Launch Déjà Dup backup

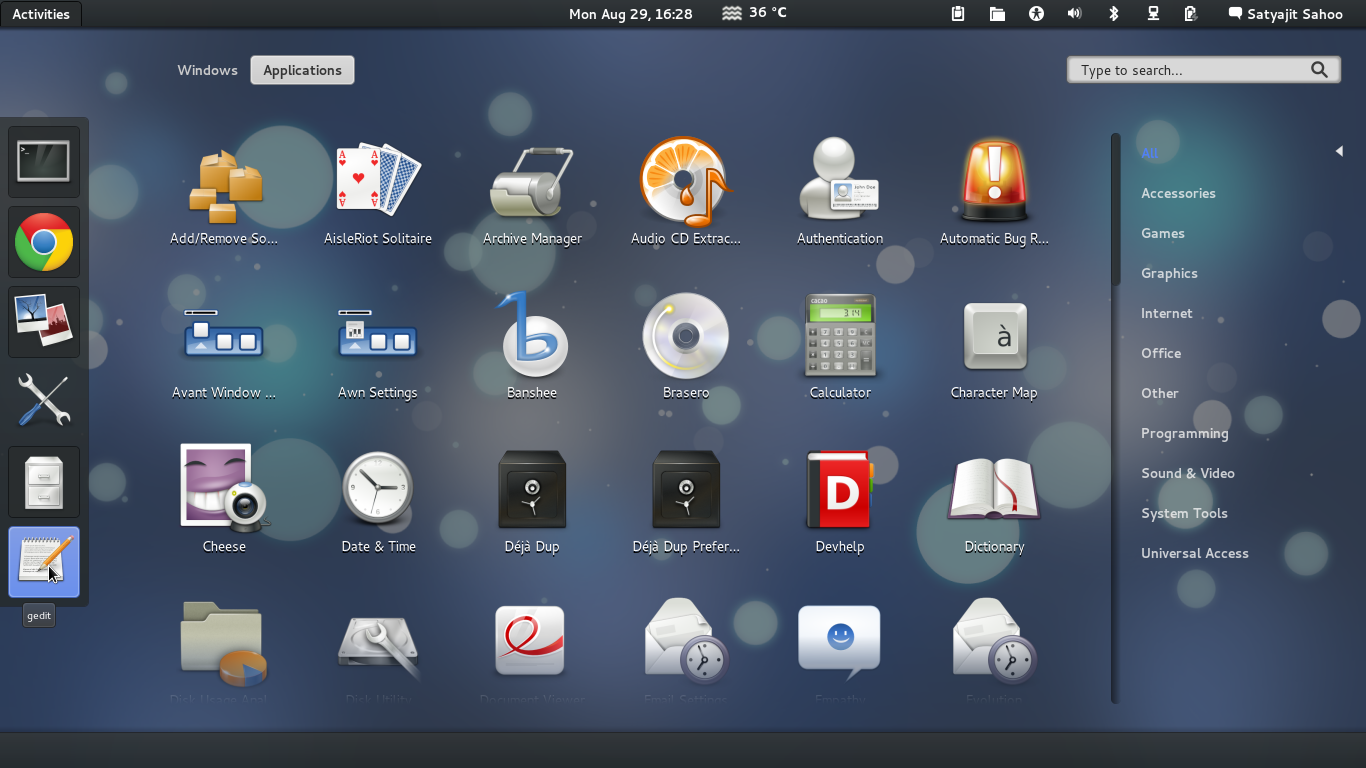(532, 500)
